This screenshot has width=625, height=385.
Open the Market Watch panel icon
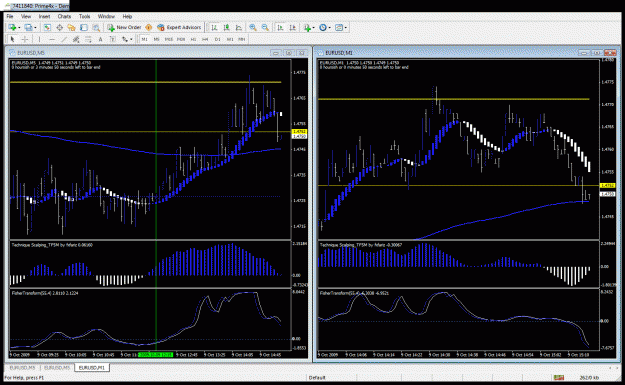(47, 28)
